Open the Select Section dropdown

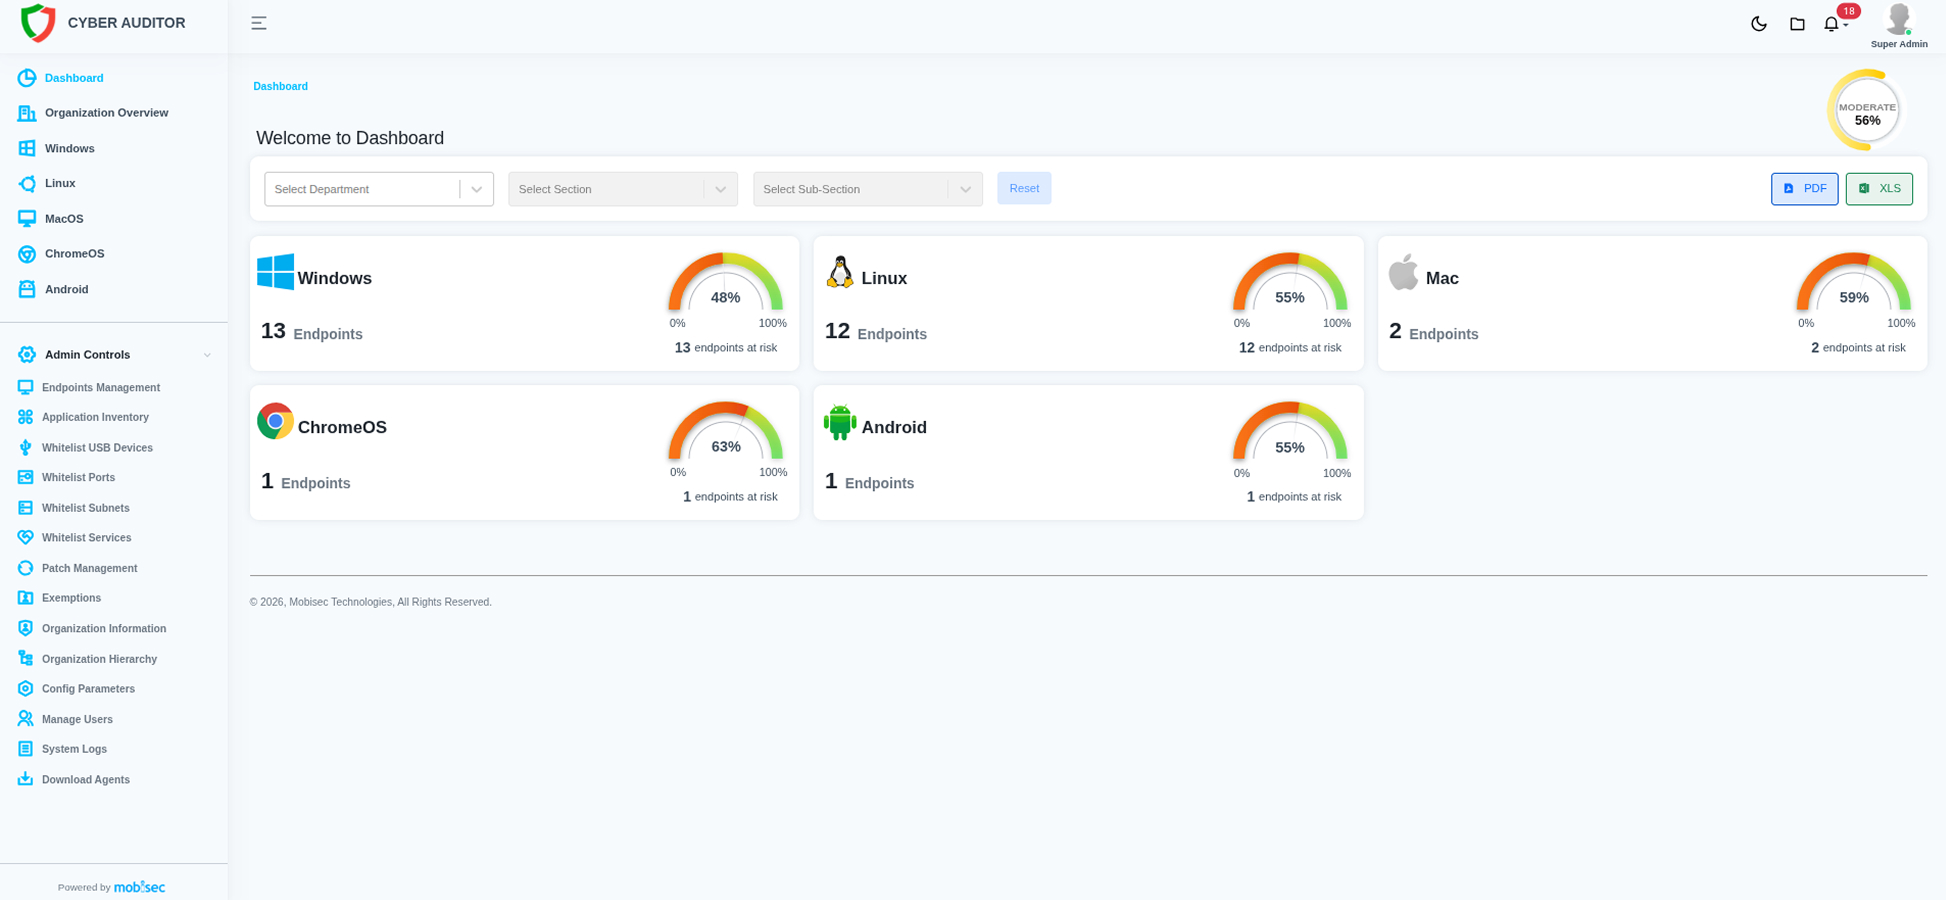(623, 189)
